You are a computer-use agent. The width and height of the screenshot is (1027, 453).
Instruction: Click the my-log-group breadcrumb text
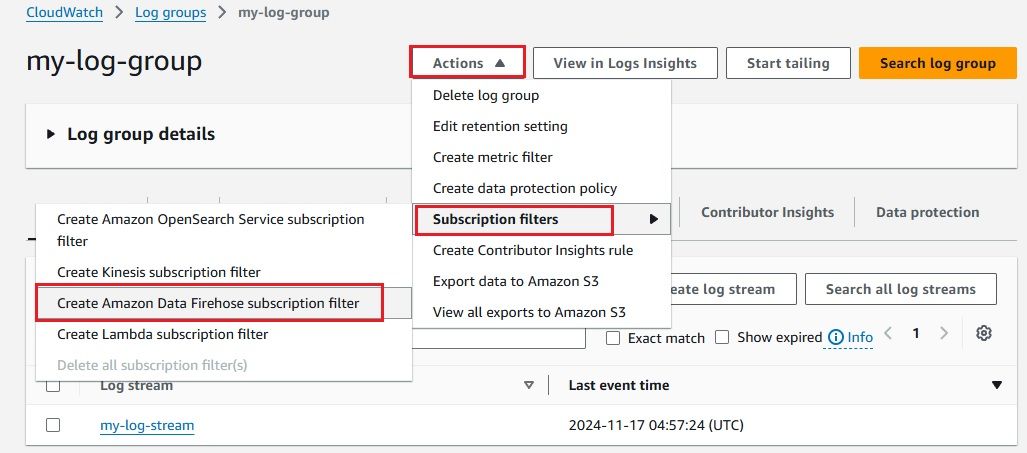(x=284, y=12)
